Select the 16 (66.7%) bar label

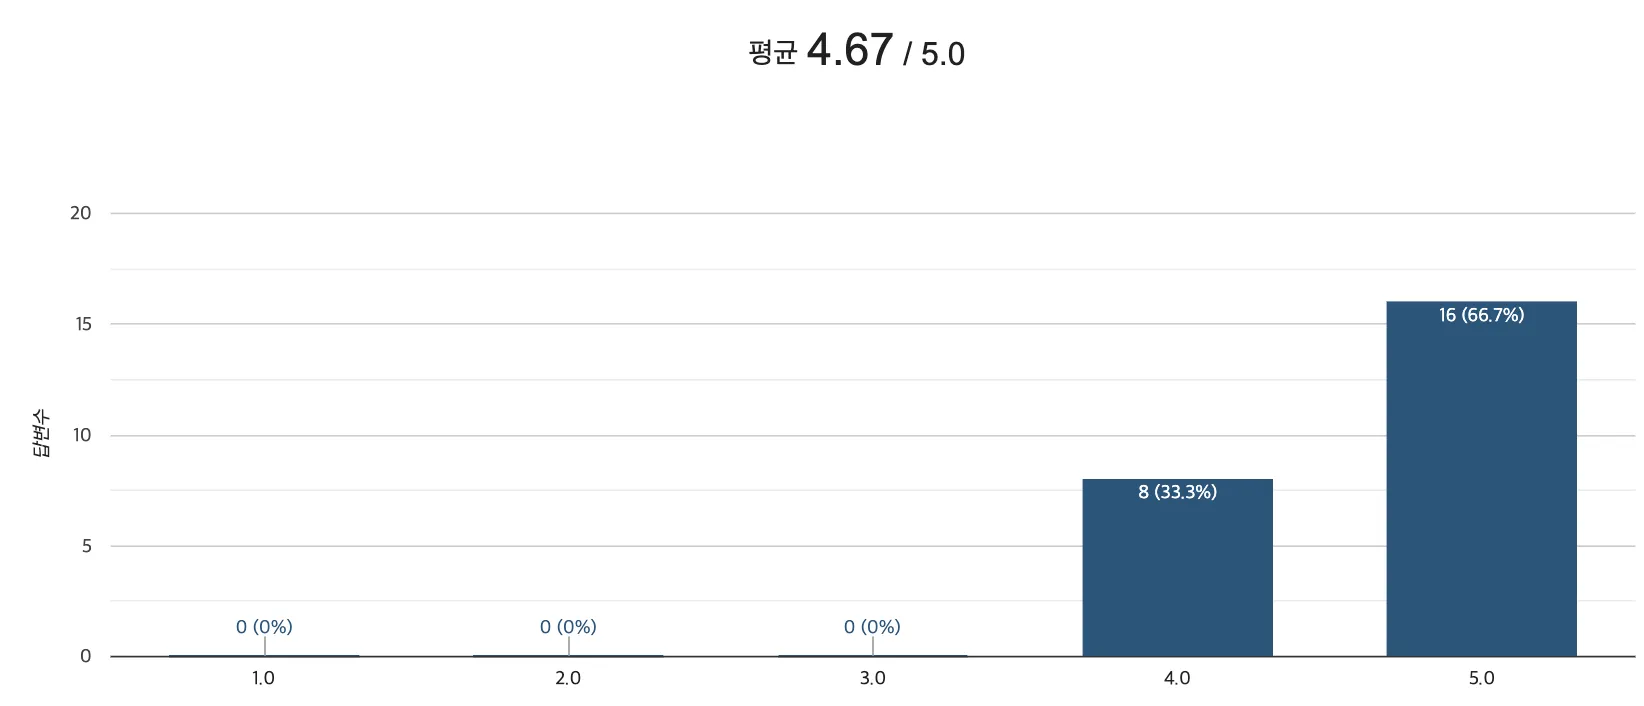point(1481,315)
